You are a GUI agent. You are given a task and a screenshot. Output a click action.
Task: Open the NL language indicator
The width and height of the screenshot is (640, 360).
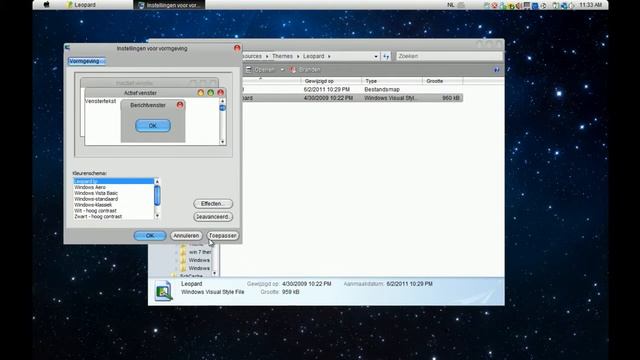pyautogui.click(x=451, y=5)
